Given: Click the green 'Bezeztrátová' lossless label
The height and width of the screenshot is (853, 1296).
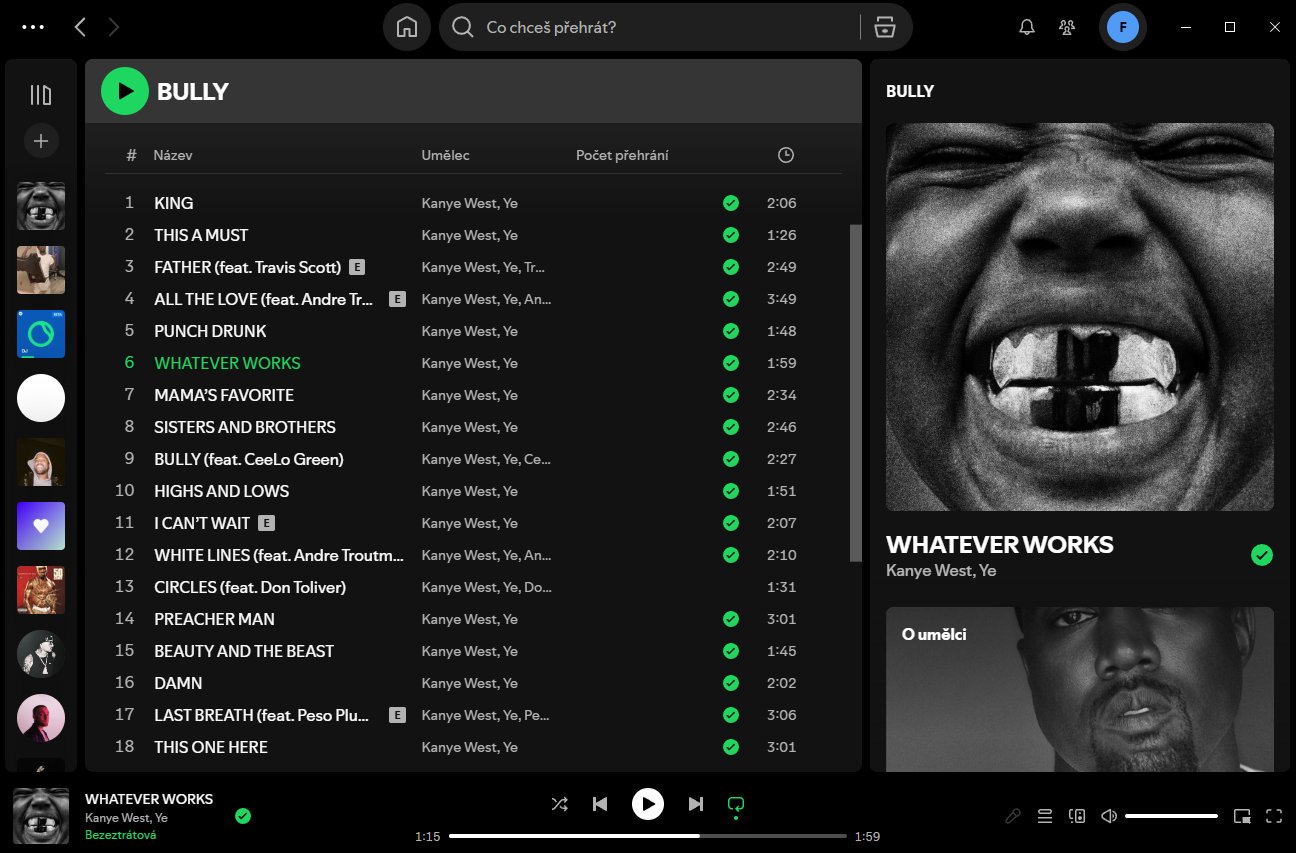Looking at the screenshot, I should 121,835.
